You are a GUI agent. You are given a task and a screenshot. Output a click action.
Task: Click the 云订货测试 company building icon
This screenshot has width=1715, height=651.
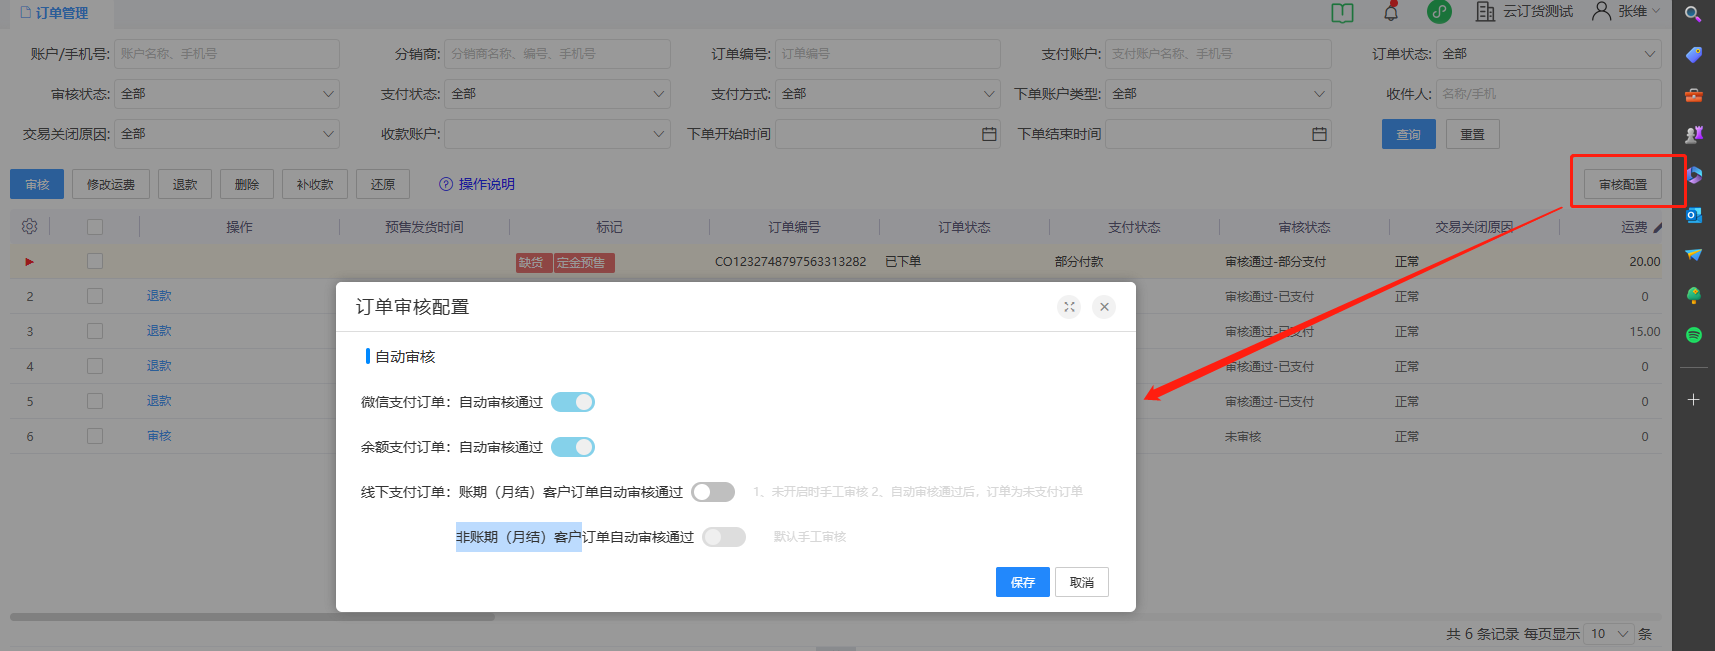tap(1485, 12)
